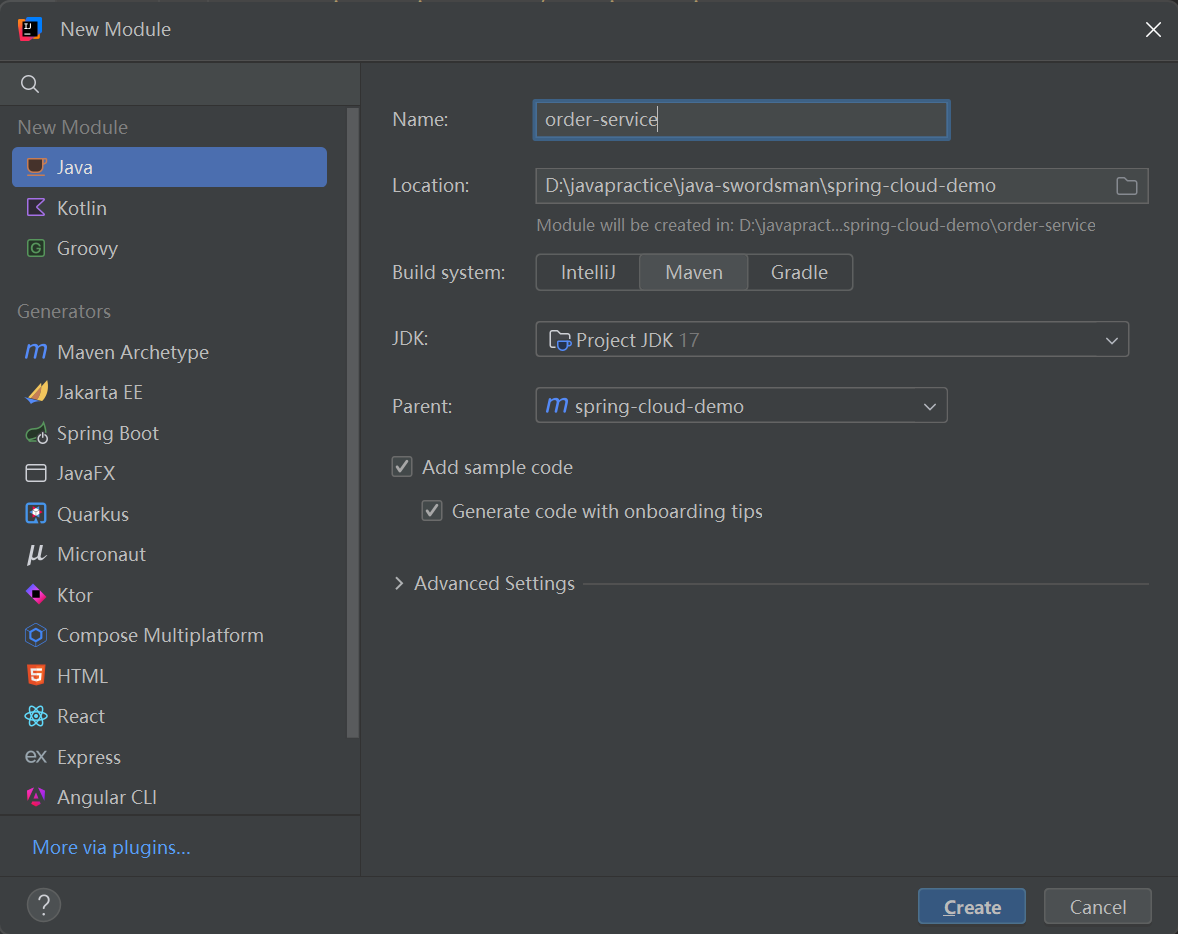Open the Parent dropdown arrow
This screenshot has width=1178, height=934.
click(x=929, y=407)
